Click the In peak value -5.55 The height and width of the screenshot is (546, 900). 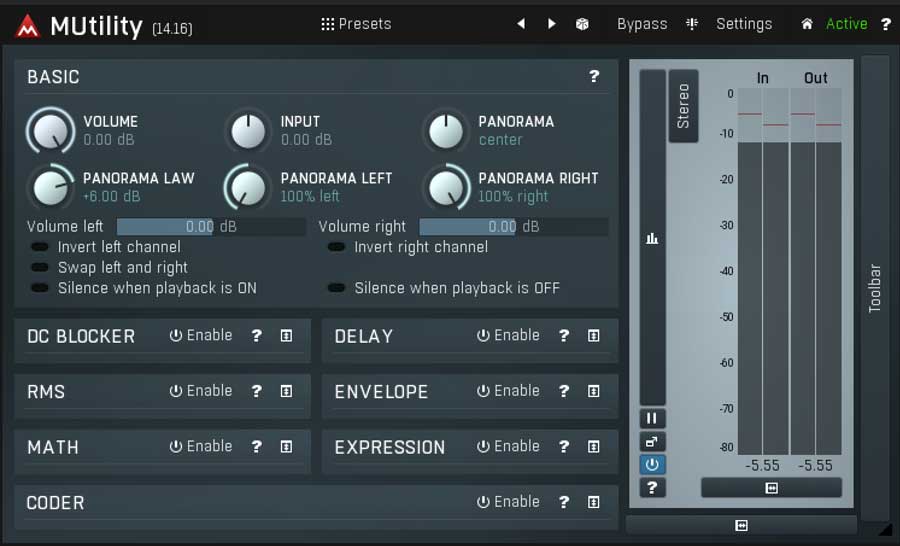(762, 466)
